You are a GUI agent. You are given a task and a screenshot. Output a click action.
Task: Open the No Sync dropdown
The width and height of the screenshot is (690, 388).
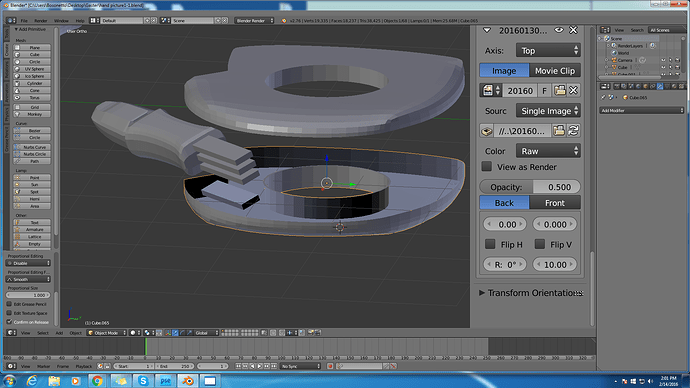tap(301, 366)
